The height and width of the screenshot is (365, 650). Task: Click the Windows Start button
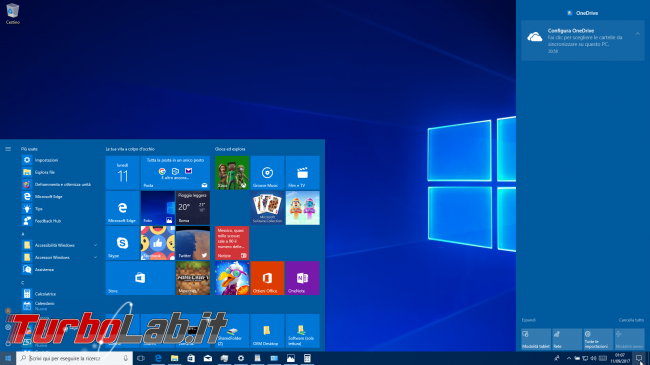(x=8, y=358)
